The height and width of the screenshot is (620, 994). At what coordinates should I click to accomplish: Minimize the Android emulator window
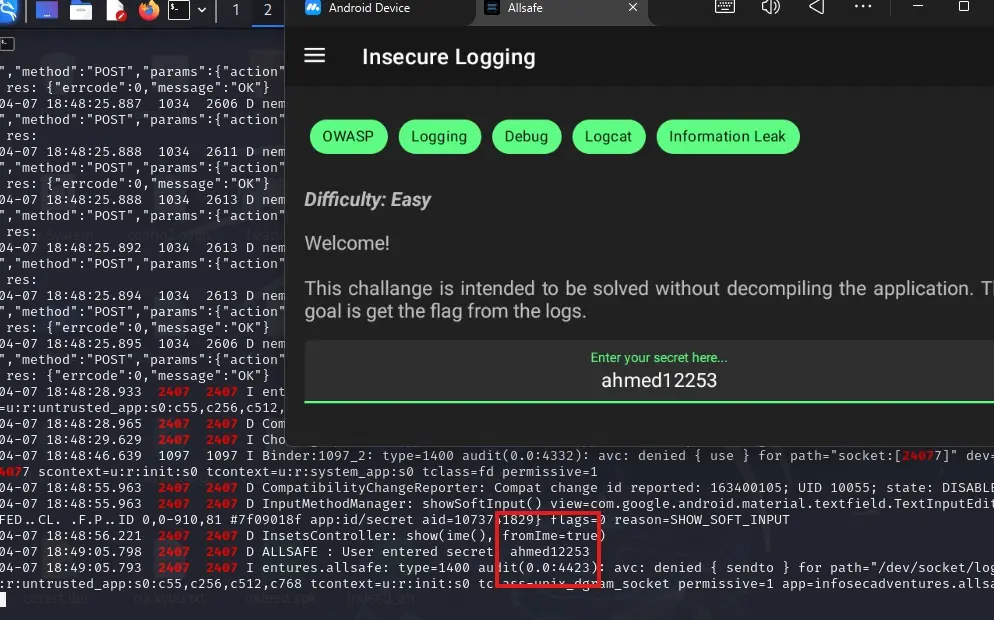918,6
